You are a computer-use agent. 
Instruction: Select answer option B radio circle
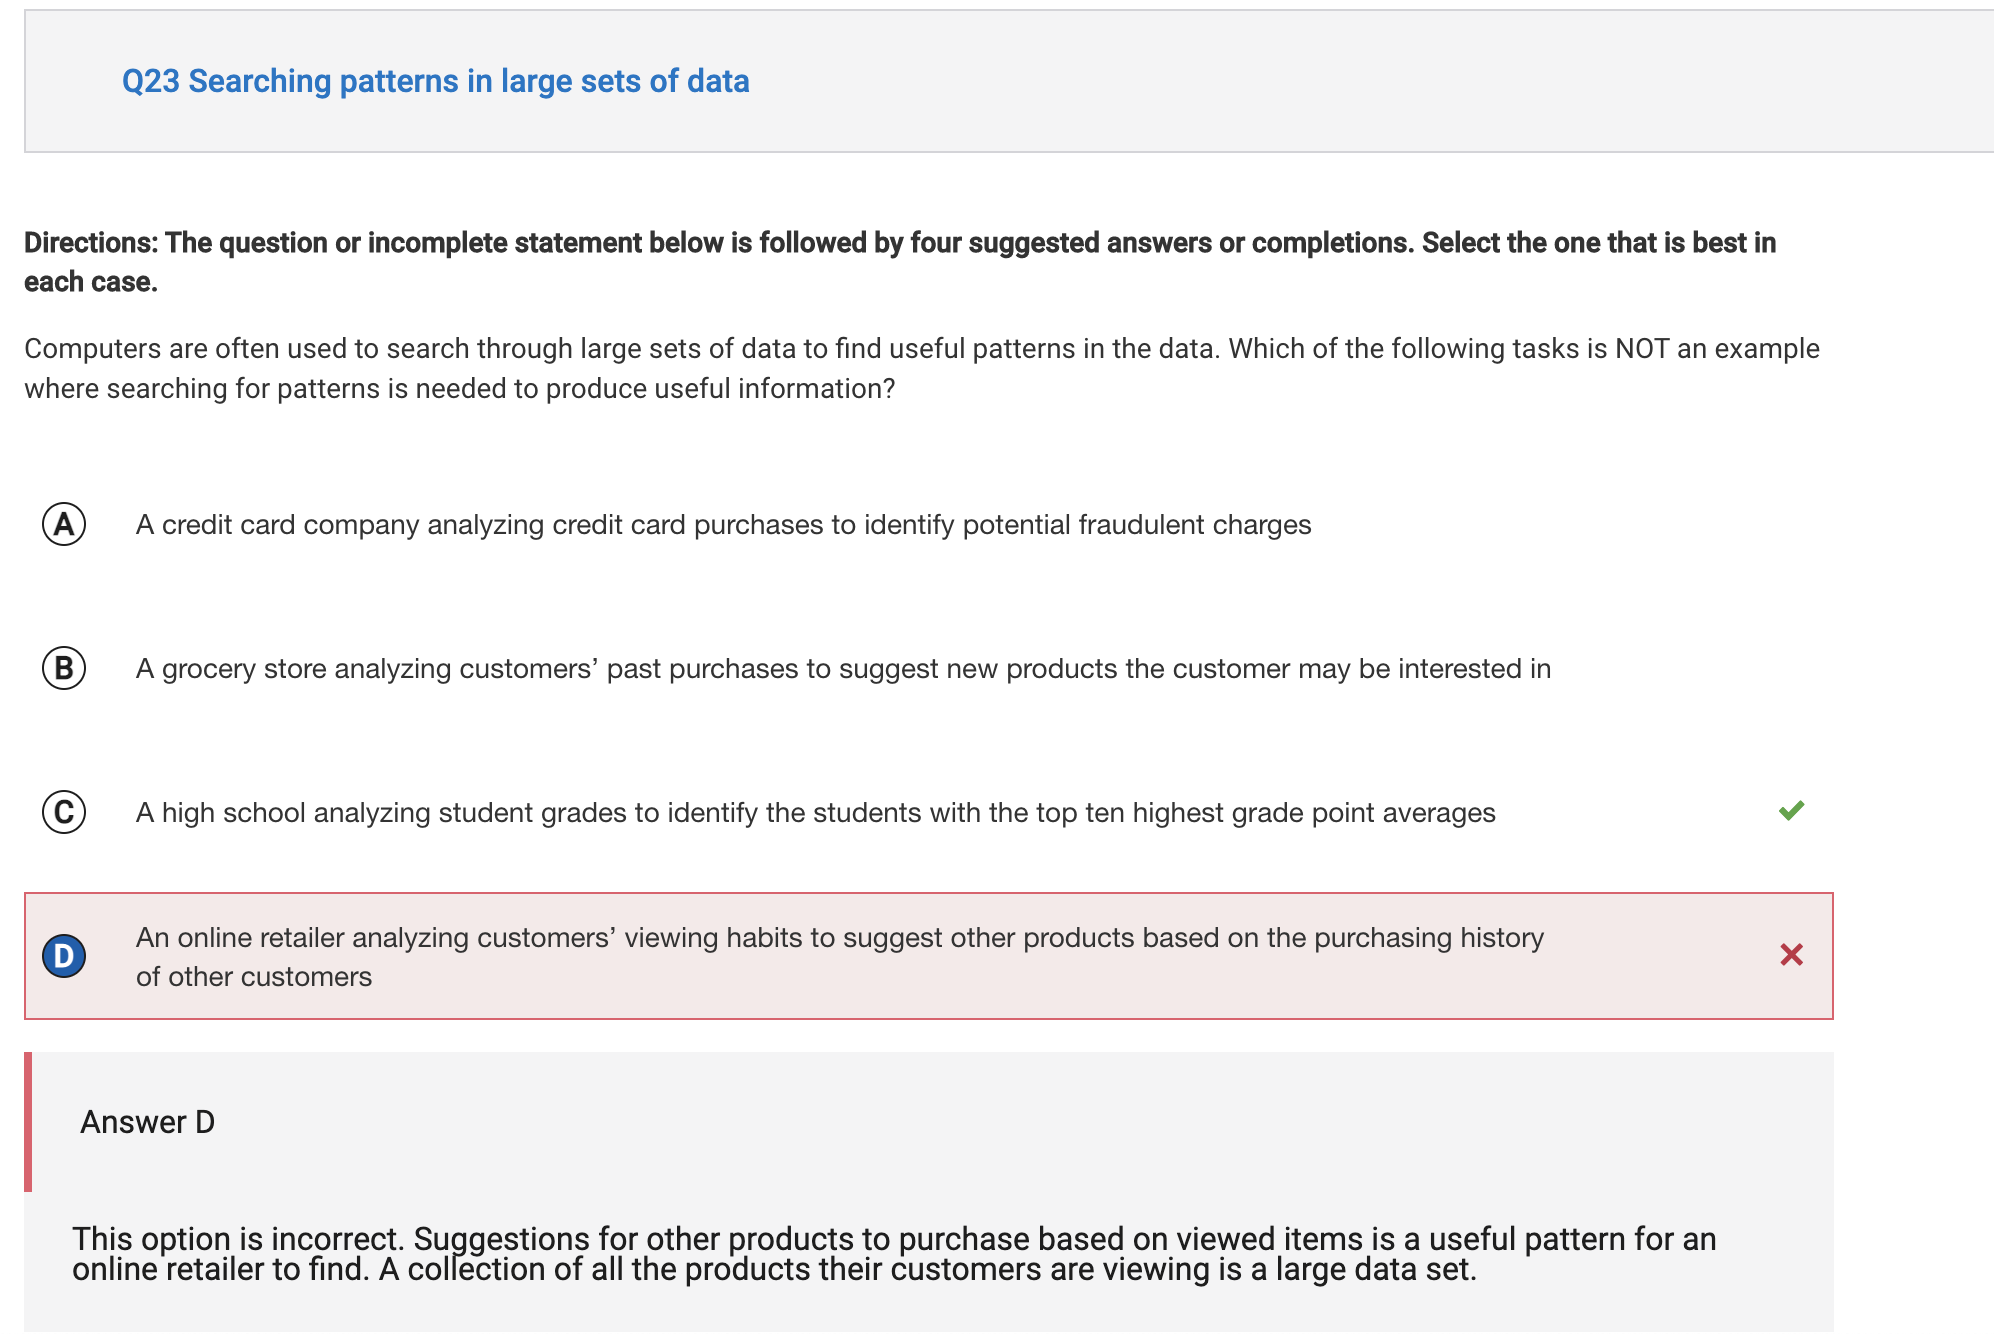64,668
